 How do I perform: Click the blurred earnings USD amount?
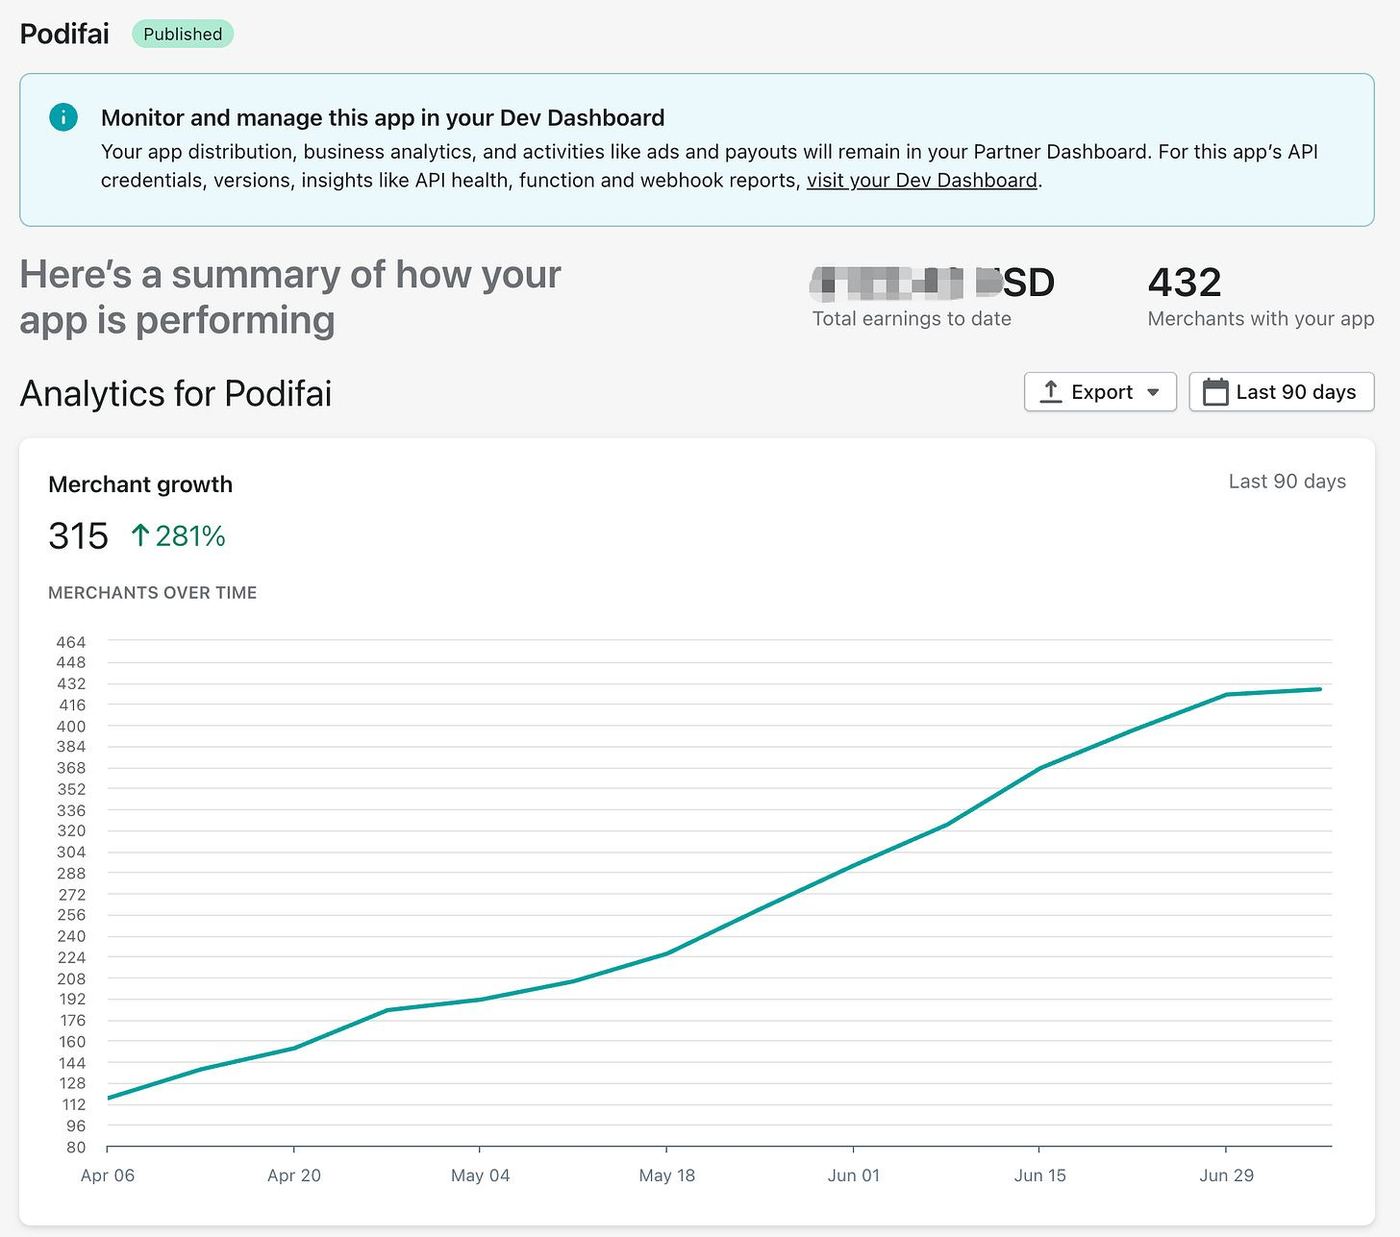(x=932, y=282)
